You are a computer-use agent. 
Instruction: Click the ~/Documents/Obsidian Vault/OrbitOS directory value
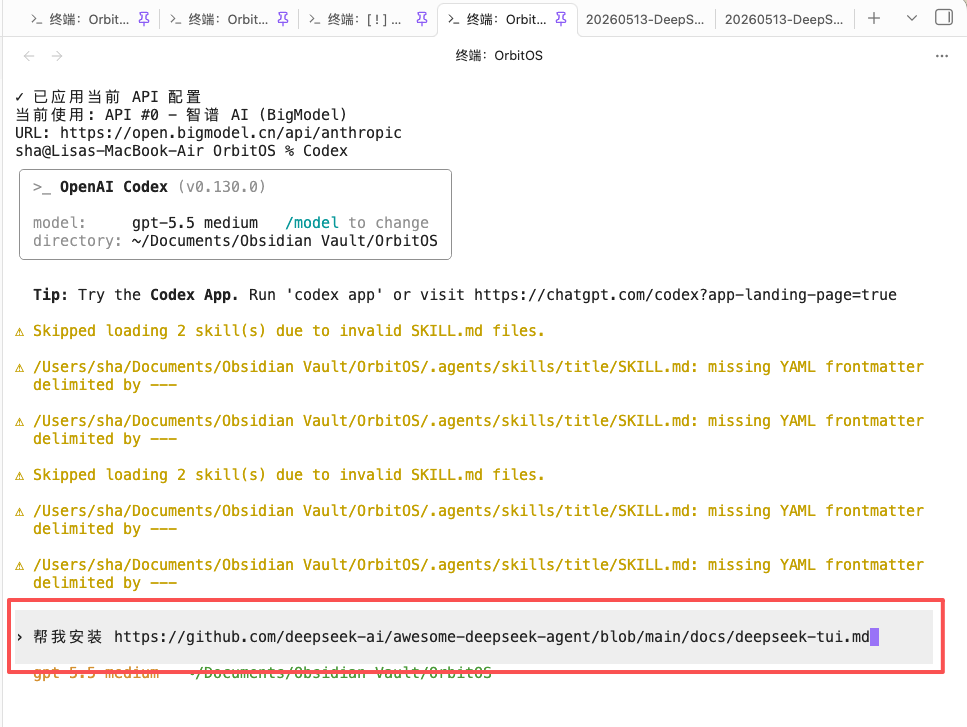pyautogui.click(x=284, y=240)
